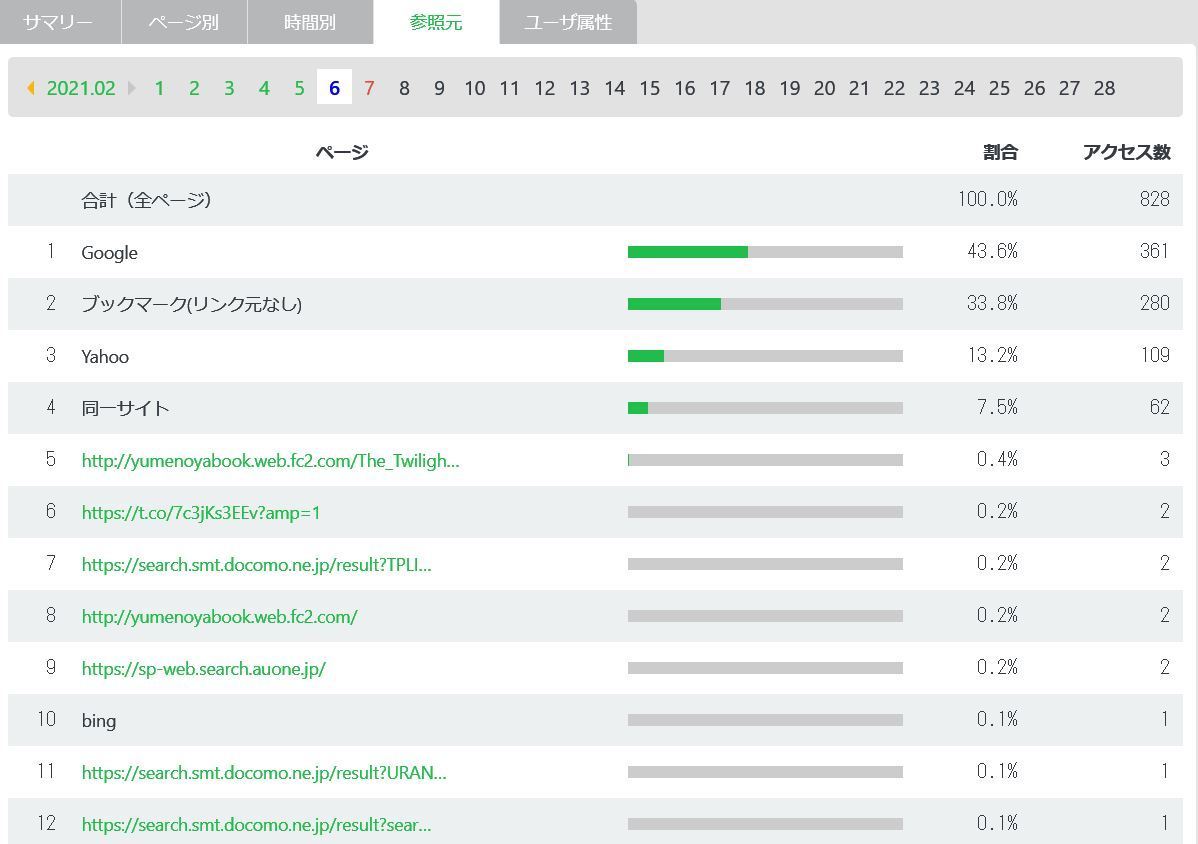
Task: Open the t.co/7c3jKs3EEv?amp=1 referrer link
Action: 200,513
